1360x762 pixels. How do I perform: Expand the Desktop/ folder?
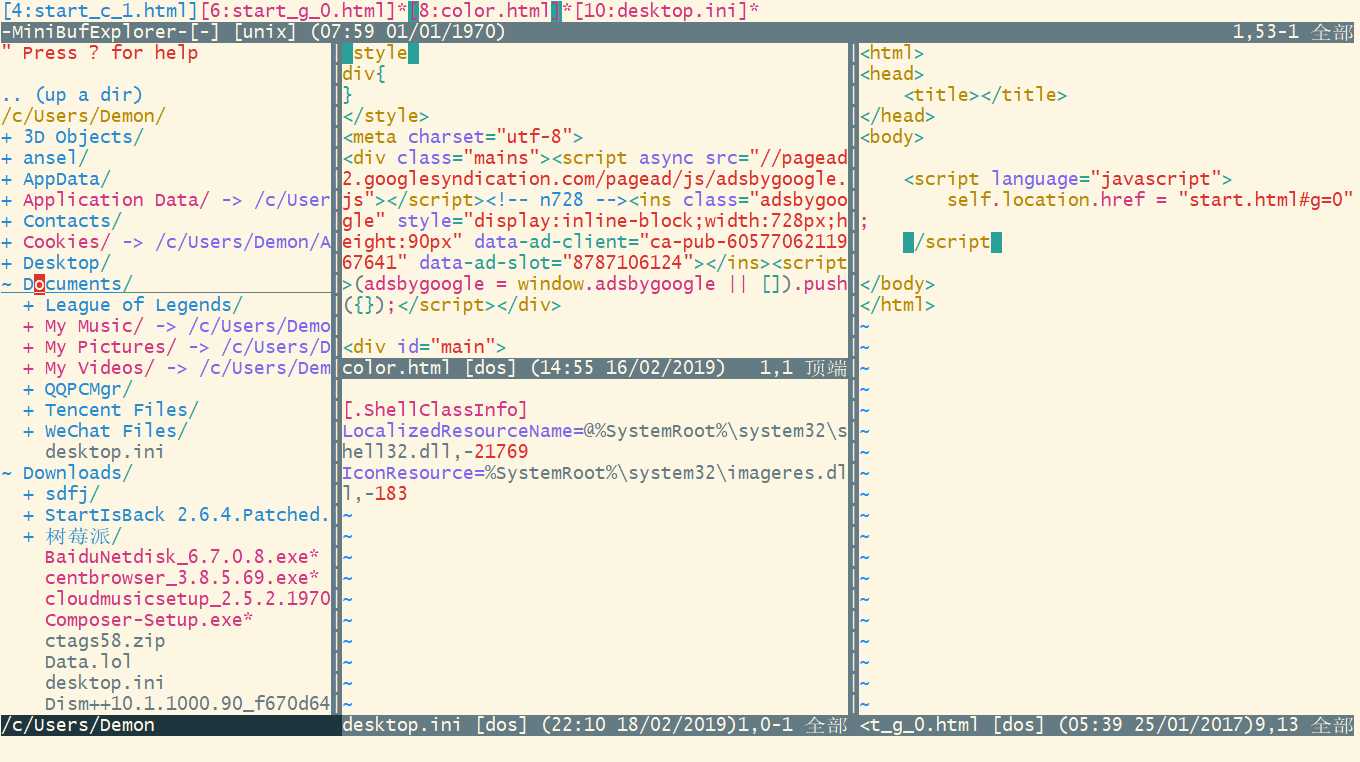click(56, 263)
